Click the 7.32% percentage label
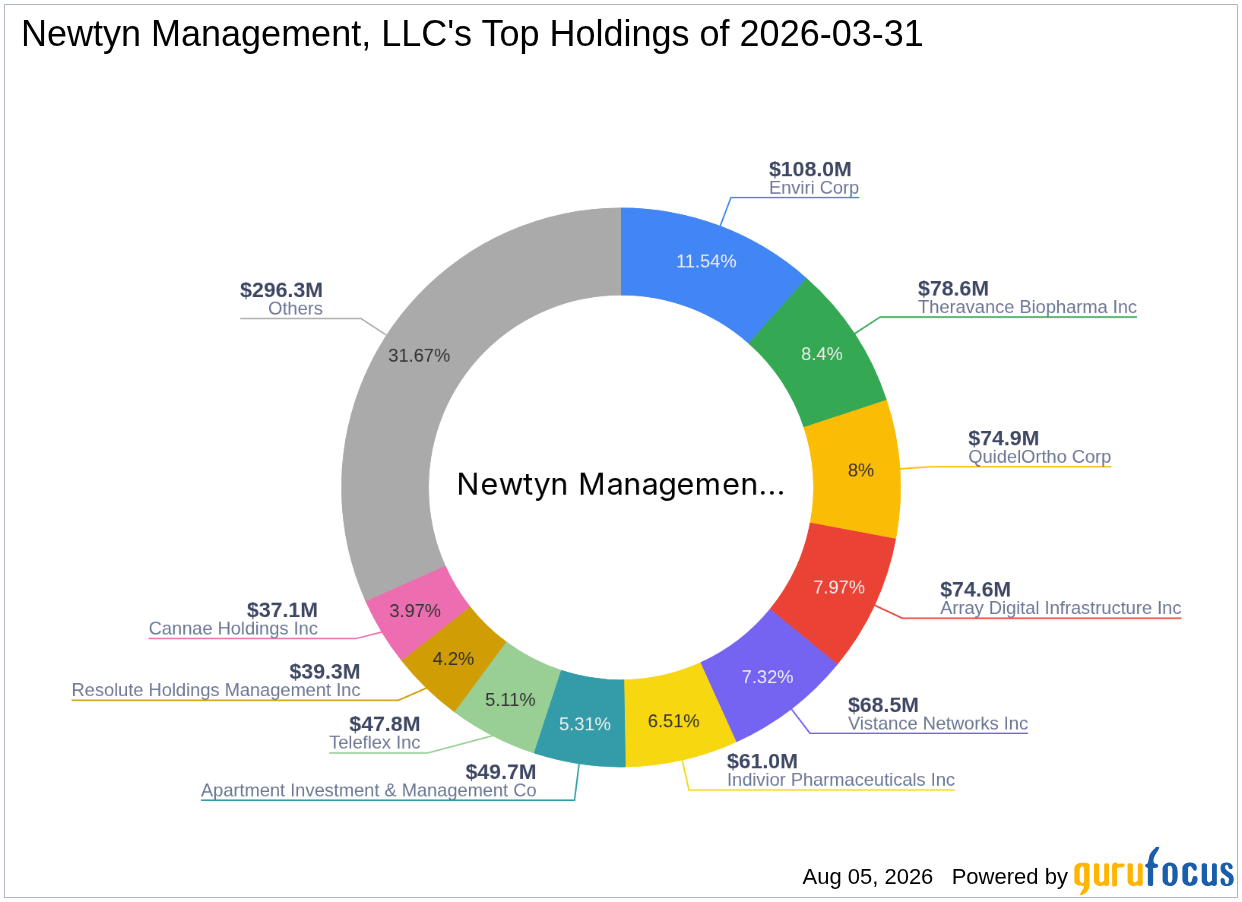This screenshot has width=1242, height=902. [x=768, y=676]
